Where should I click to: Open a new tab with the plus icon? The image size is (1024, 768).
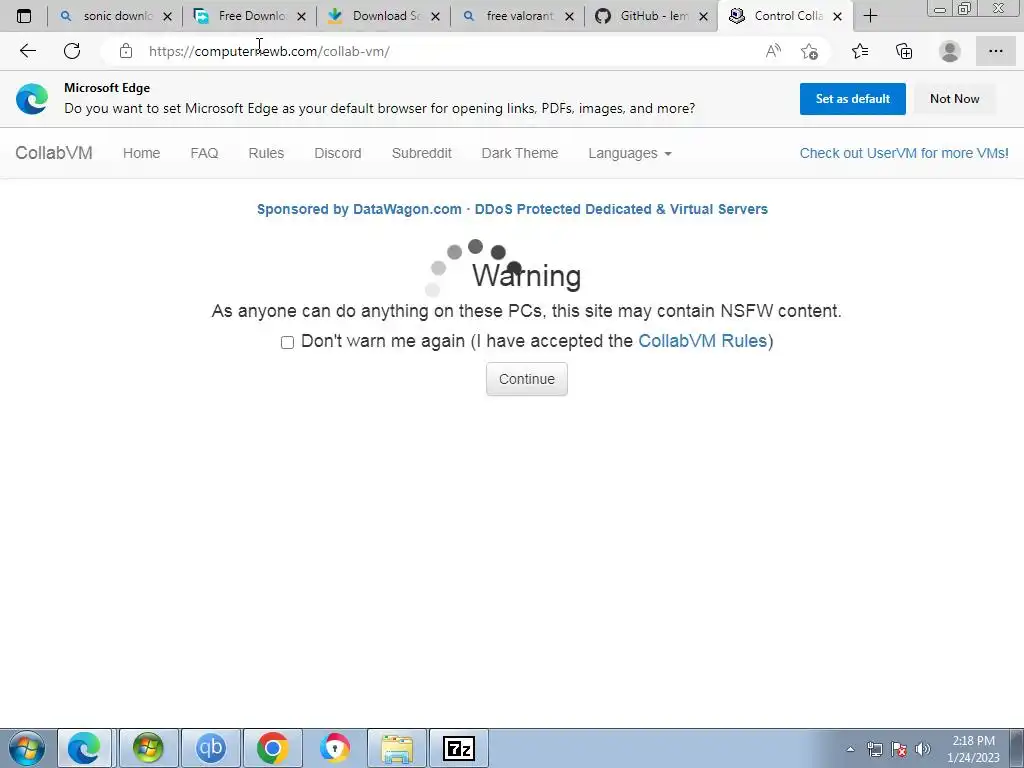pos(871,16)
